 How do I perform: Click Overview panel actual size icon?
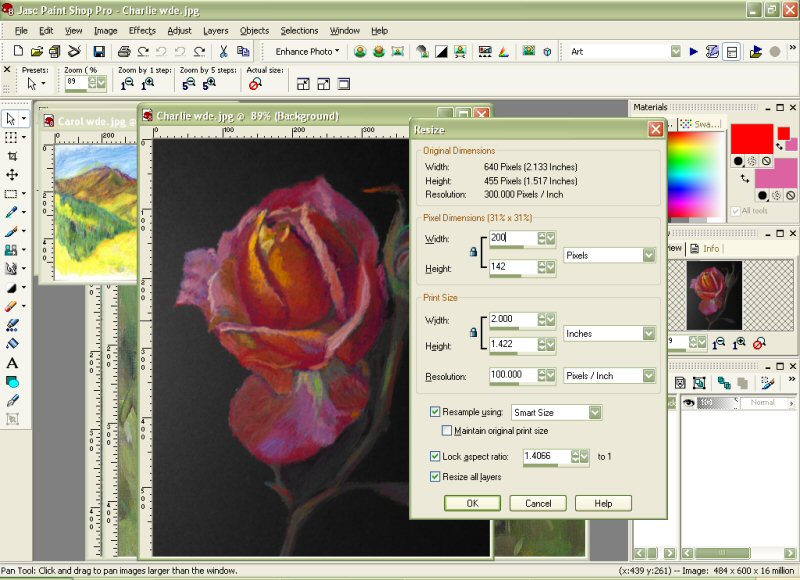pyautogui.click(x=759, y=343)
